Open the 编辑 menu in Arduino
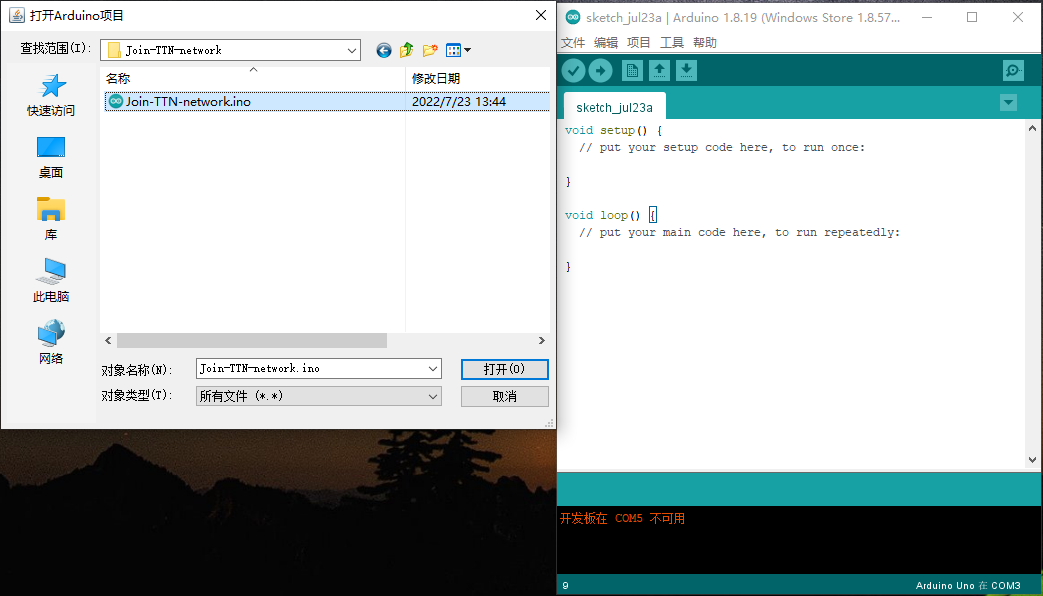 click(605, 43)
